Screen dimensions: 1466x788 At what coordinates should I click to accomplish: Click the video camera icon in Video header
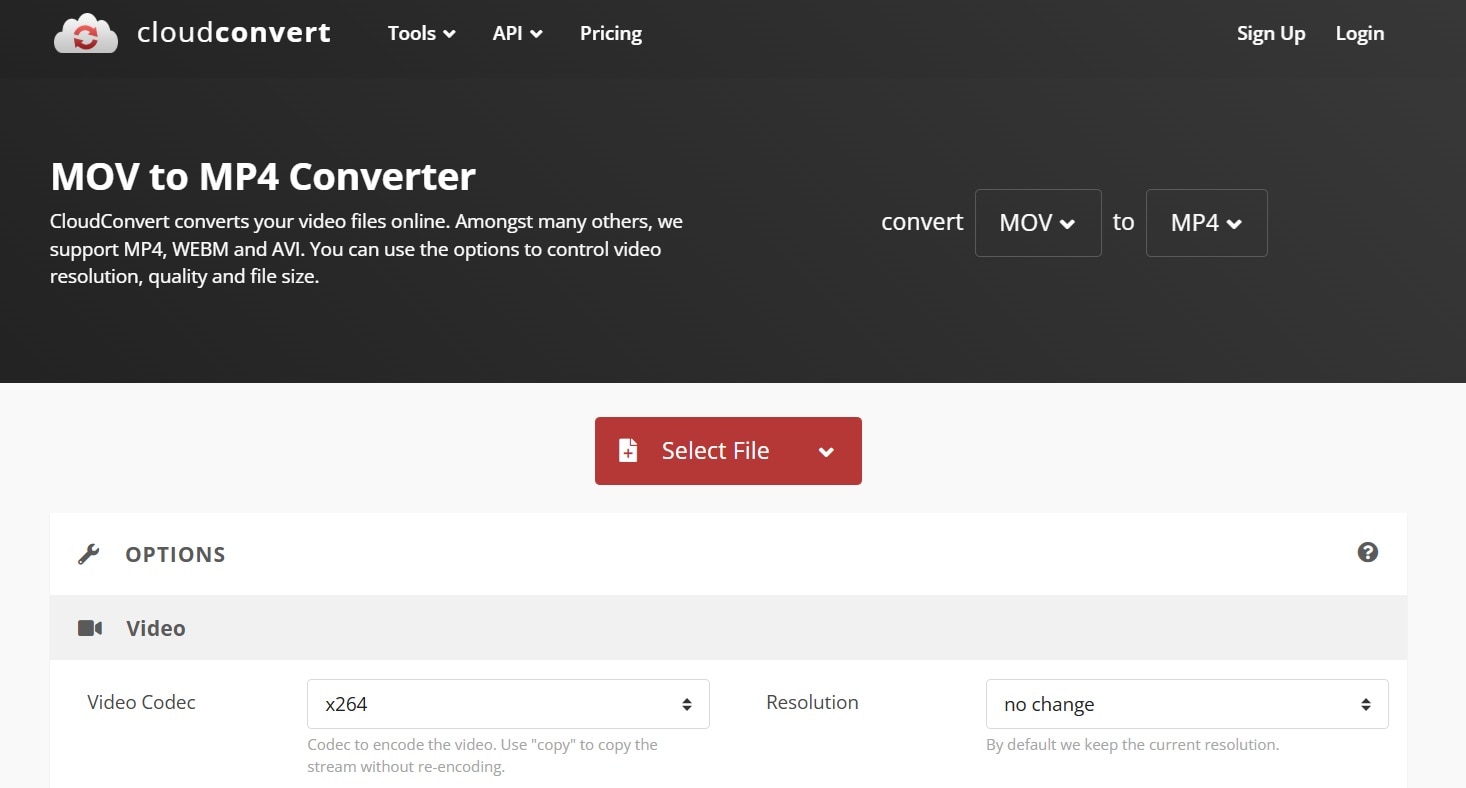tap(90, 628)
